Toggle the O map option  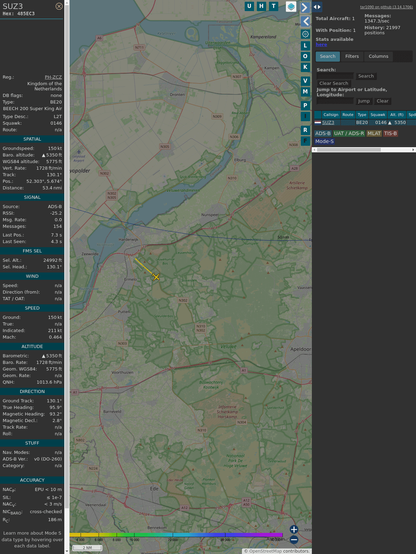[x=305, y=56]
